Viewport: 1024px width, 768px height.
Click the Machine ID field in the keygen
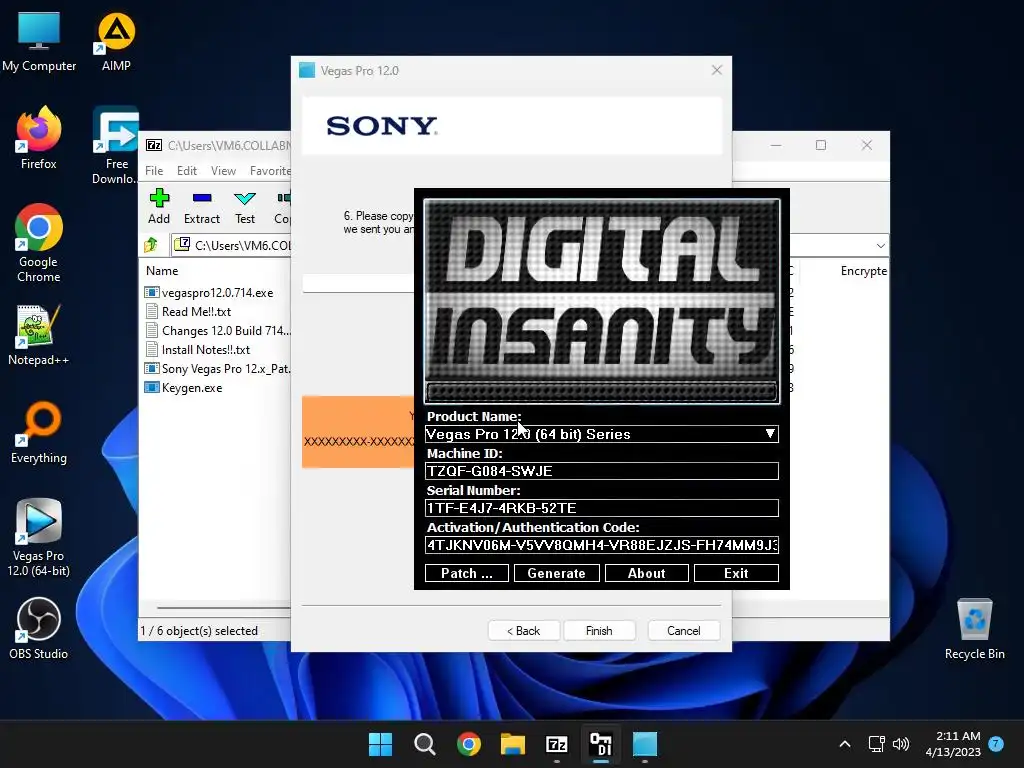click(601, 471)
